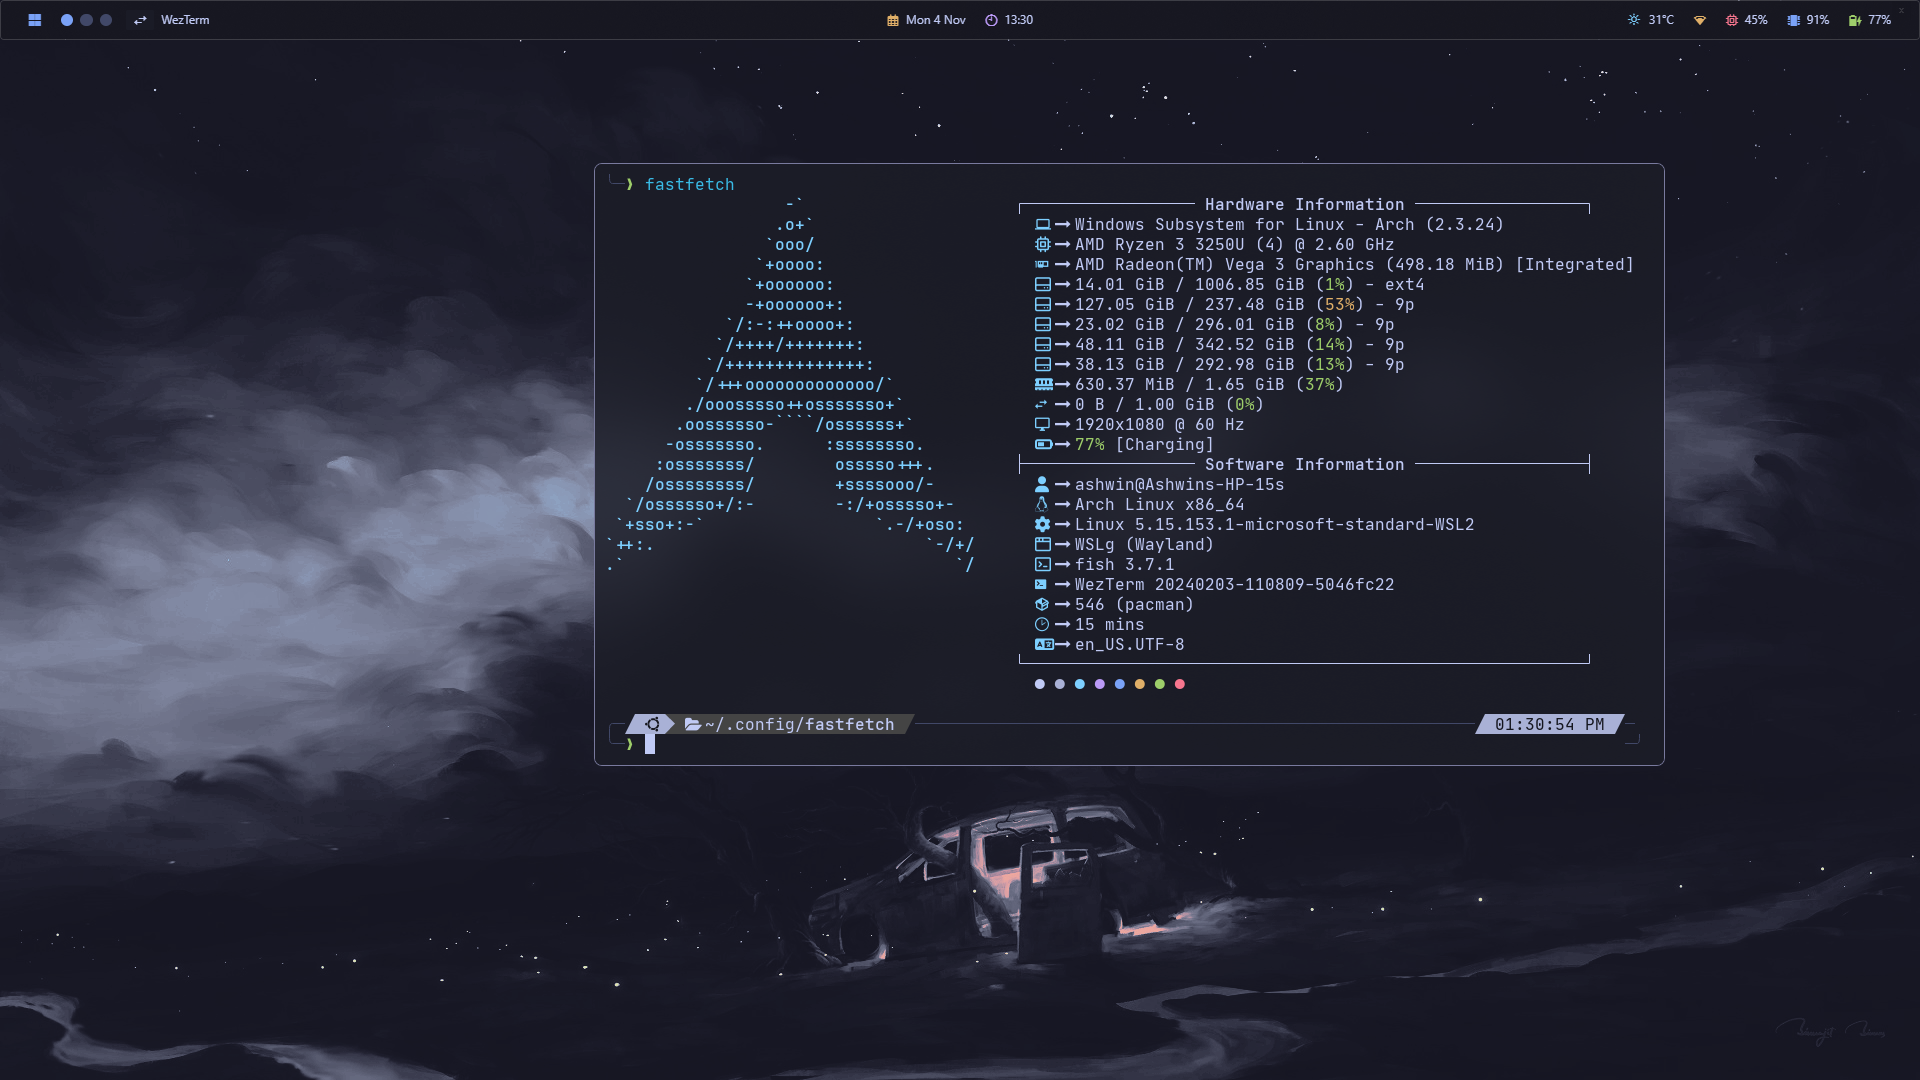Switch to the second workspace dot
The width and height of the screenshot is (1920, 1080).
click(87, 20)
